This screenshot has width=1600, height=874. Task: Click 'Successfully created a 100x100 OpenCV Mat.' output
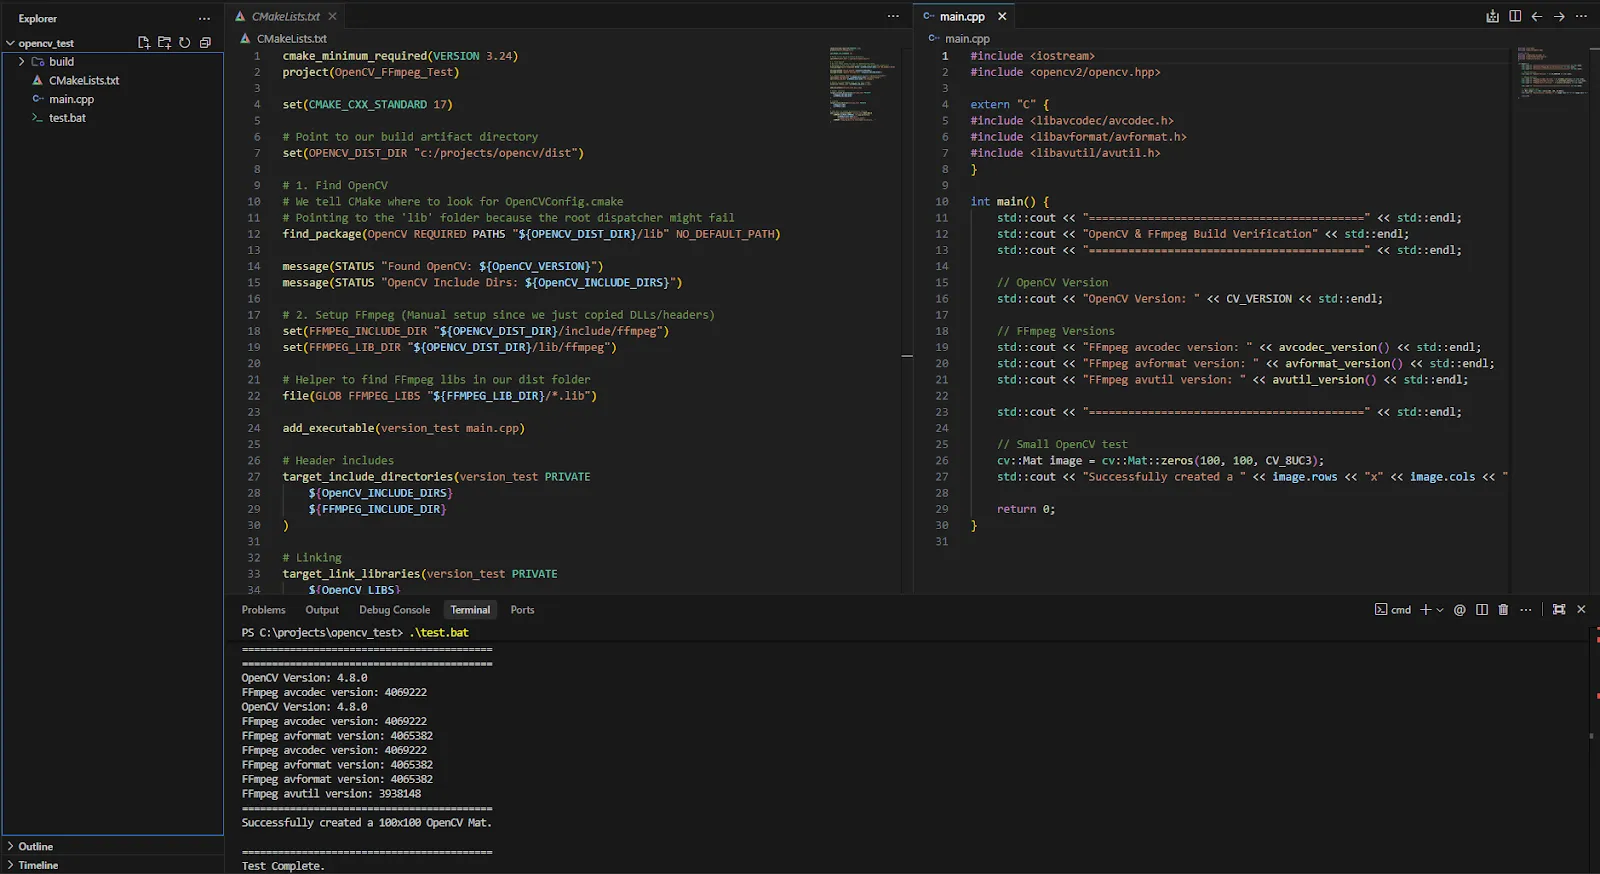[x=366, y=823]
